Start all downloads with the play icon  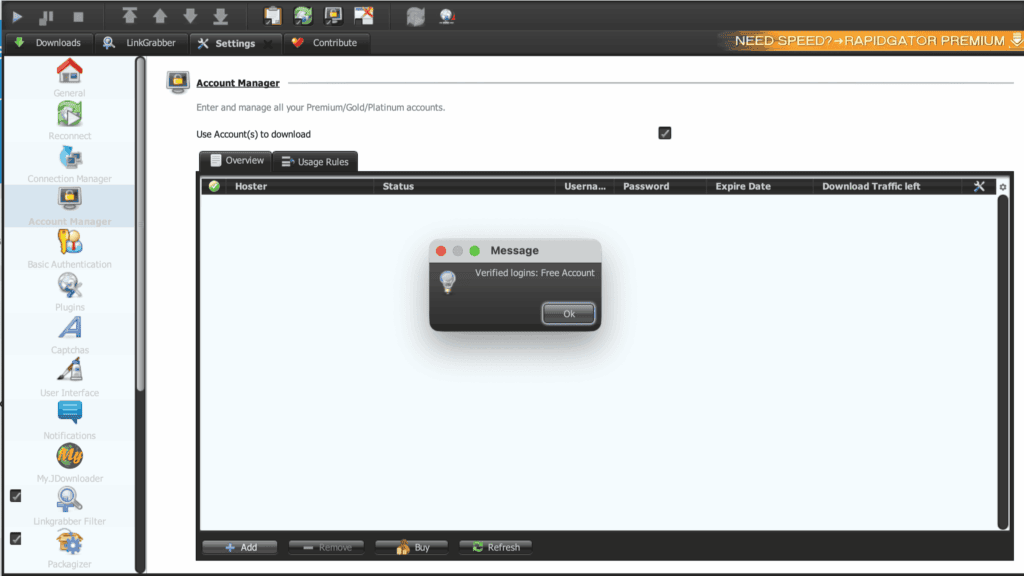pyautogui.click(x=17, y=16)
